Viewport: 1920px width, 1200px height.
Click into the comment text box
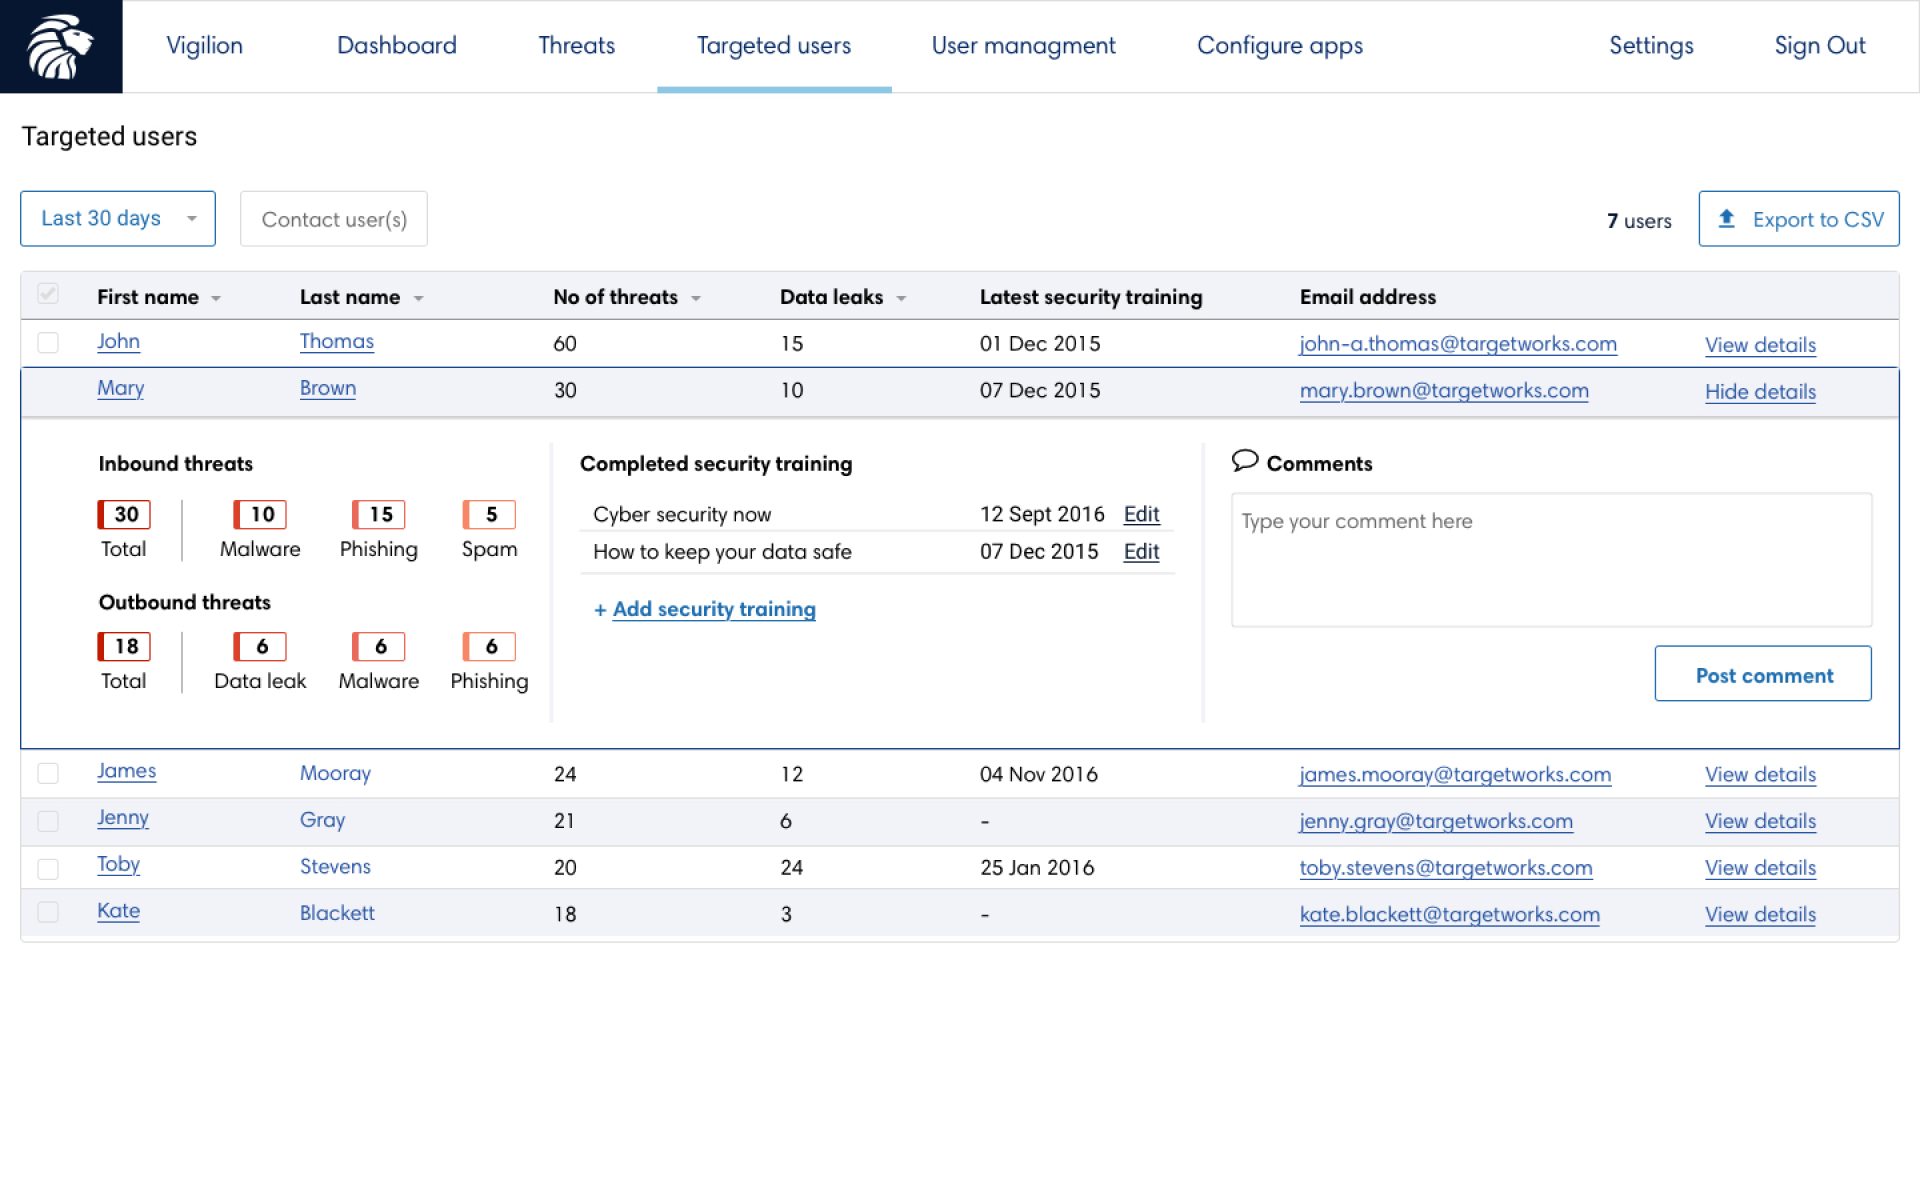tap(1550, 560)
